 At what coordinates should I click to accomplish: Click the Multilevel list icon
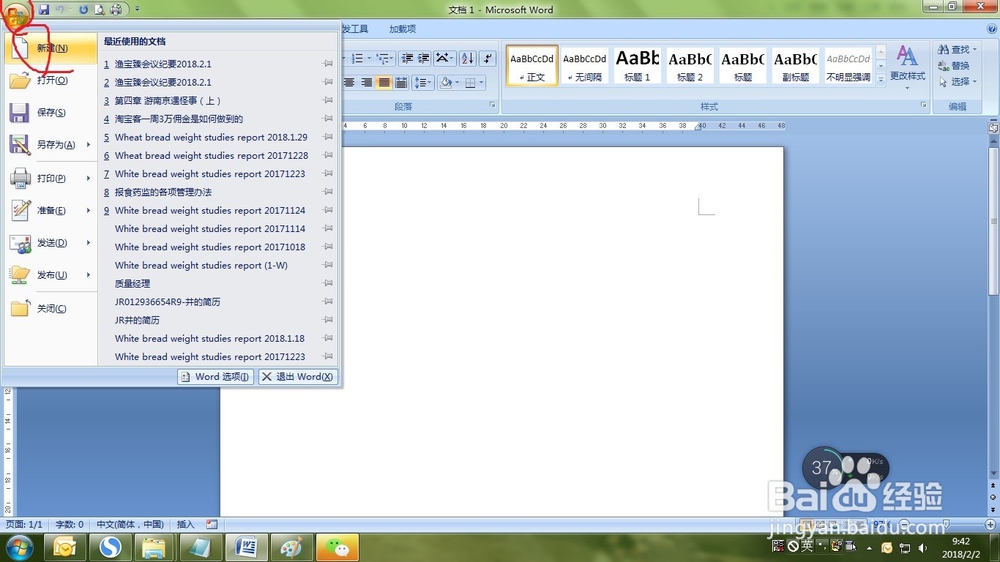tap(384, 59)
